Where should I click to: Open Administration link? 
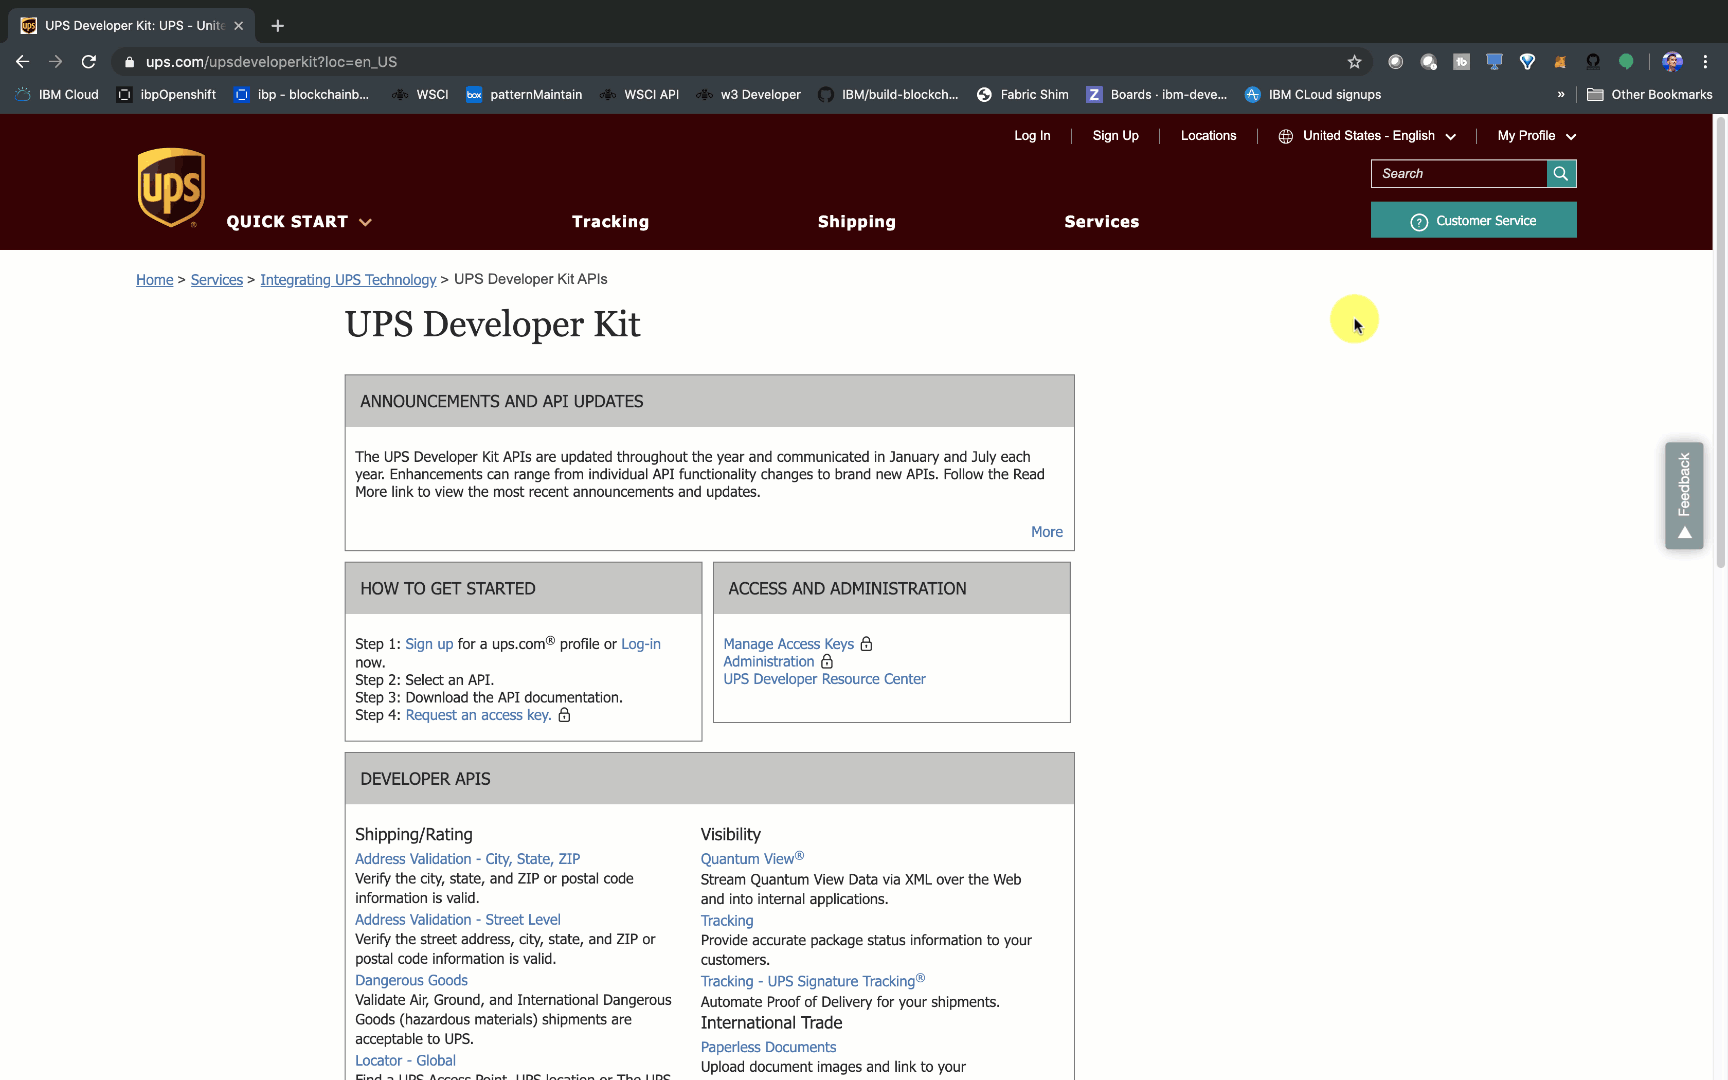pyautogui.click(x=769, y=662)
